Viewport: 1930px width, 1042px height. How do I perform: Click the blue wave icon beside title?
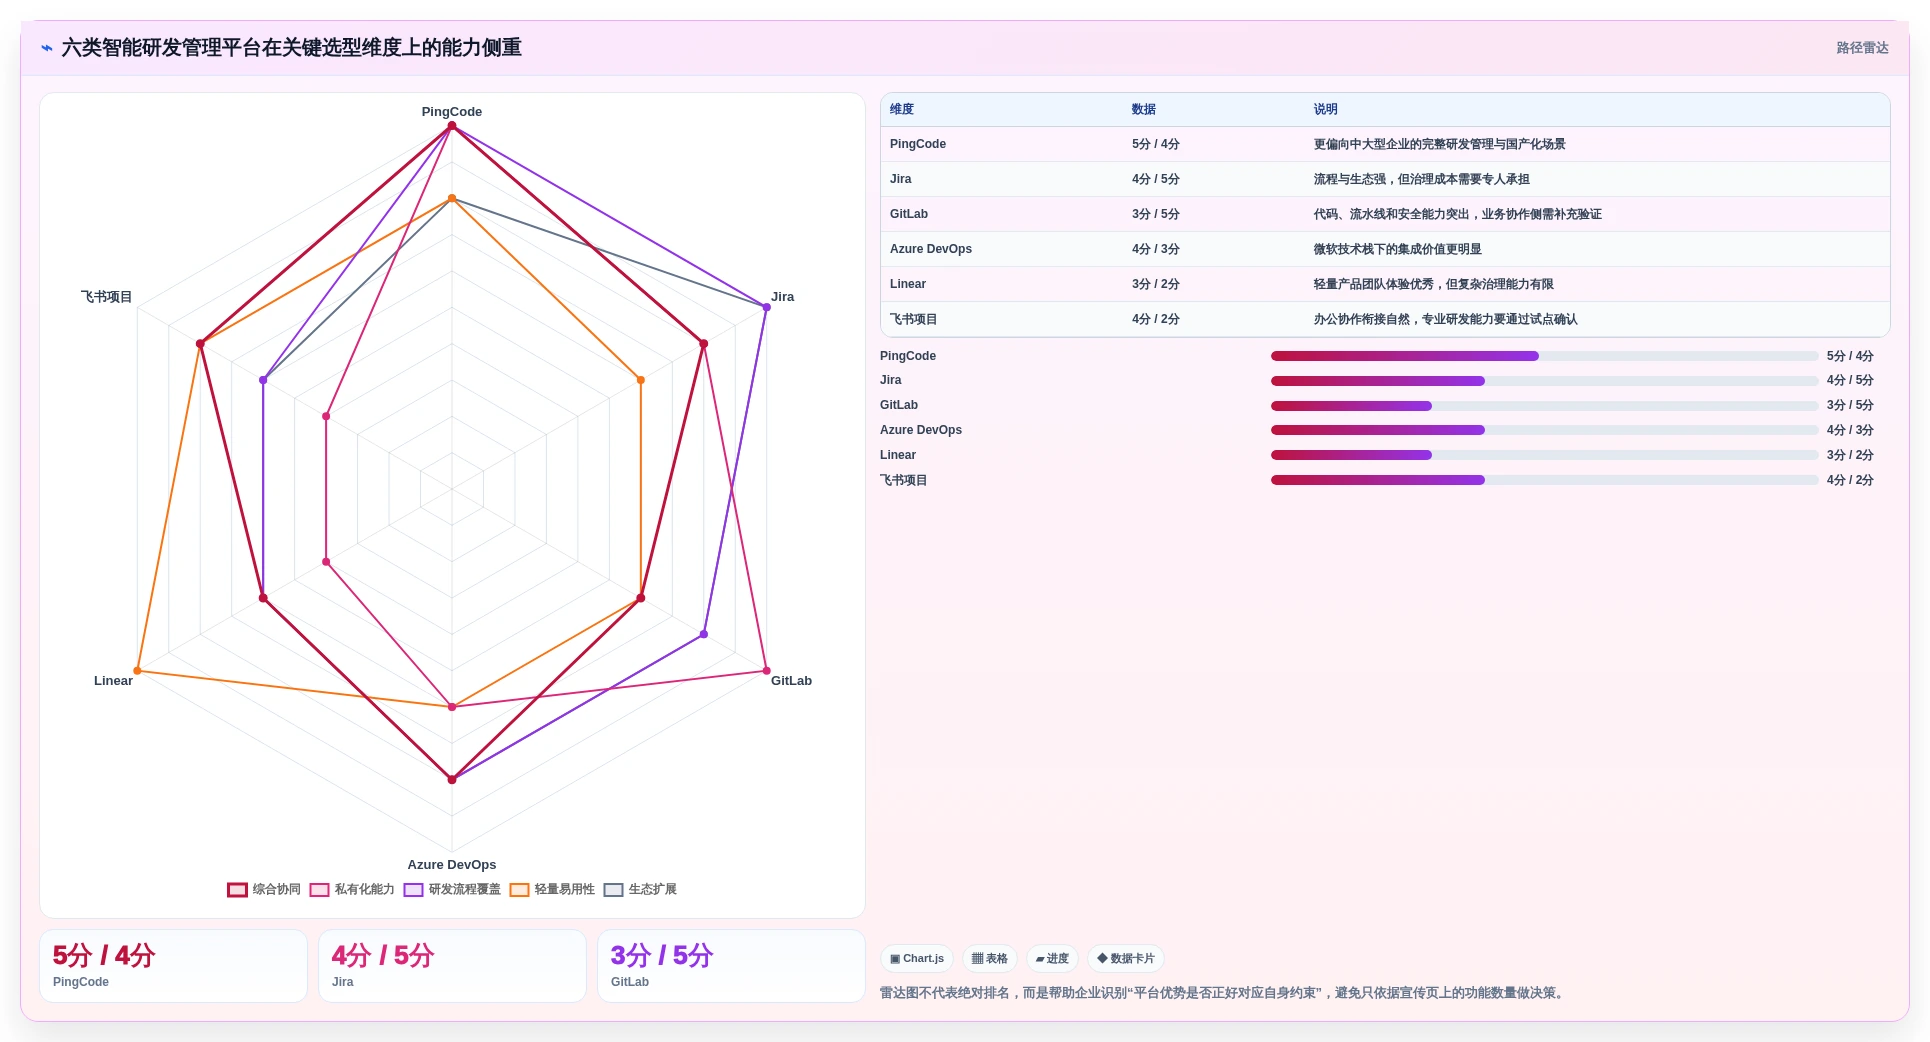coord(46,48)
